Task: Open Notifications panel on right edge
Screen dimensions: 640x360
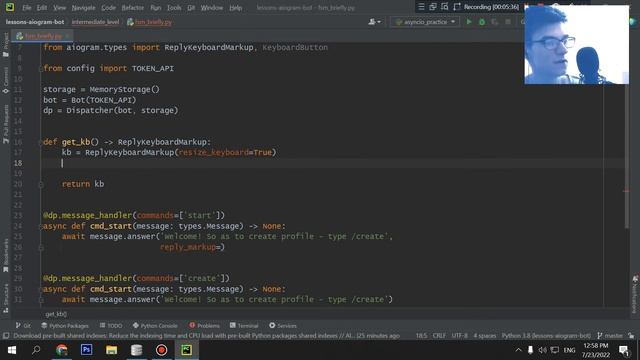Action: tap(635, 295)
